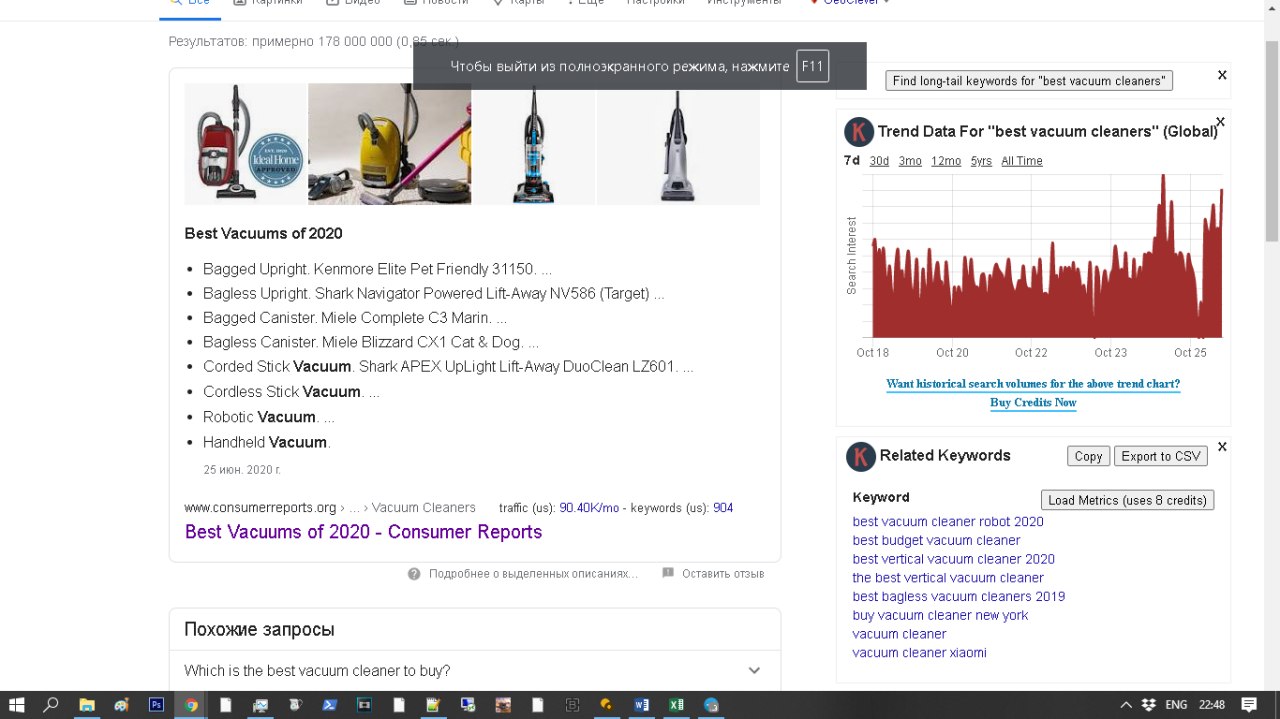Click the Keywords Everywhere logo beside Related Keywords

[x=861, y=457]
